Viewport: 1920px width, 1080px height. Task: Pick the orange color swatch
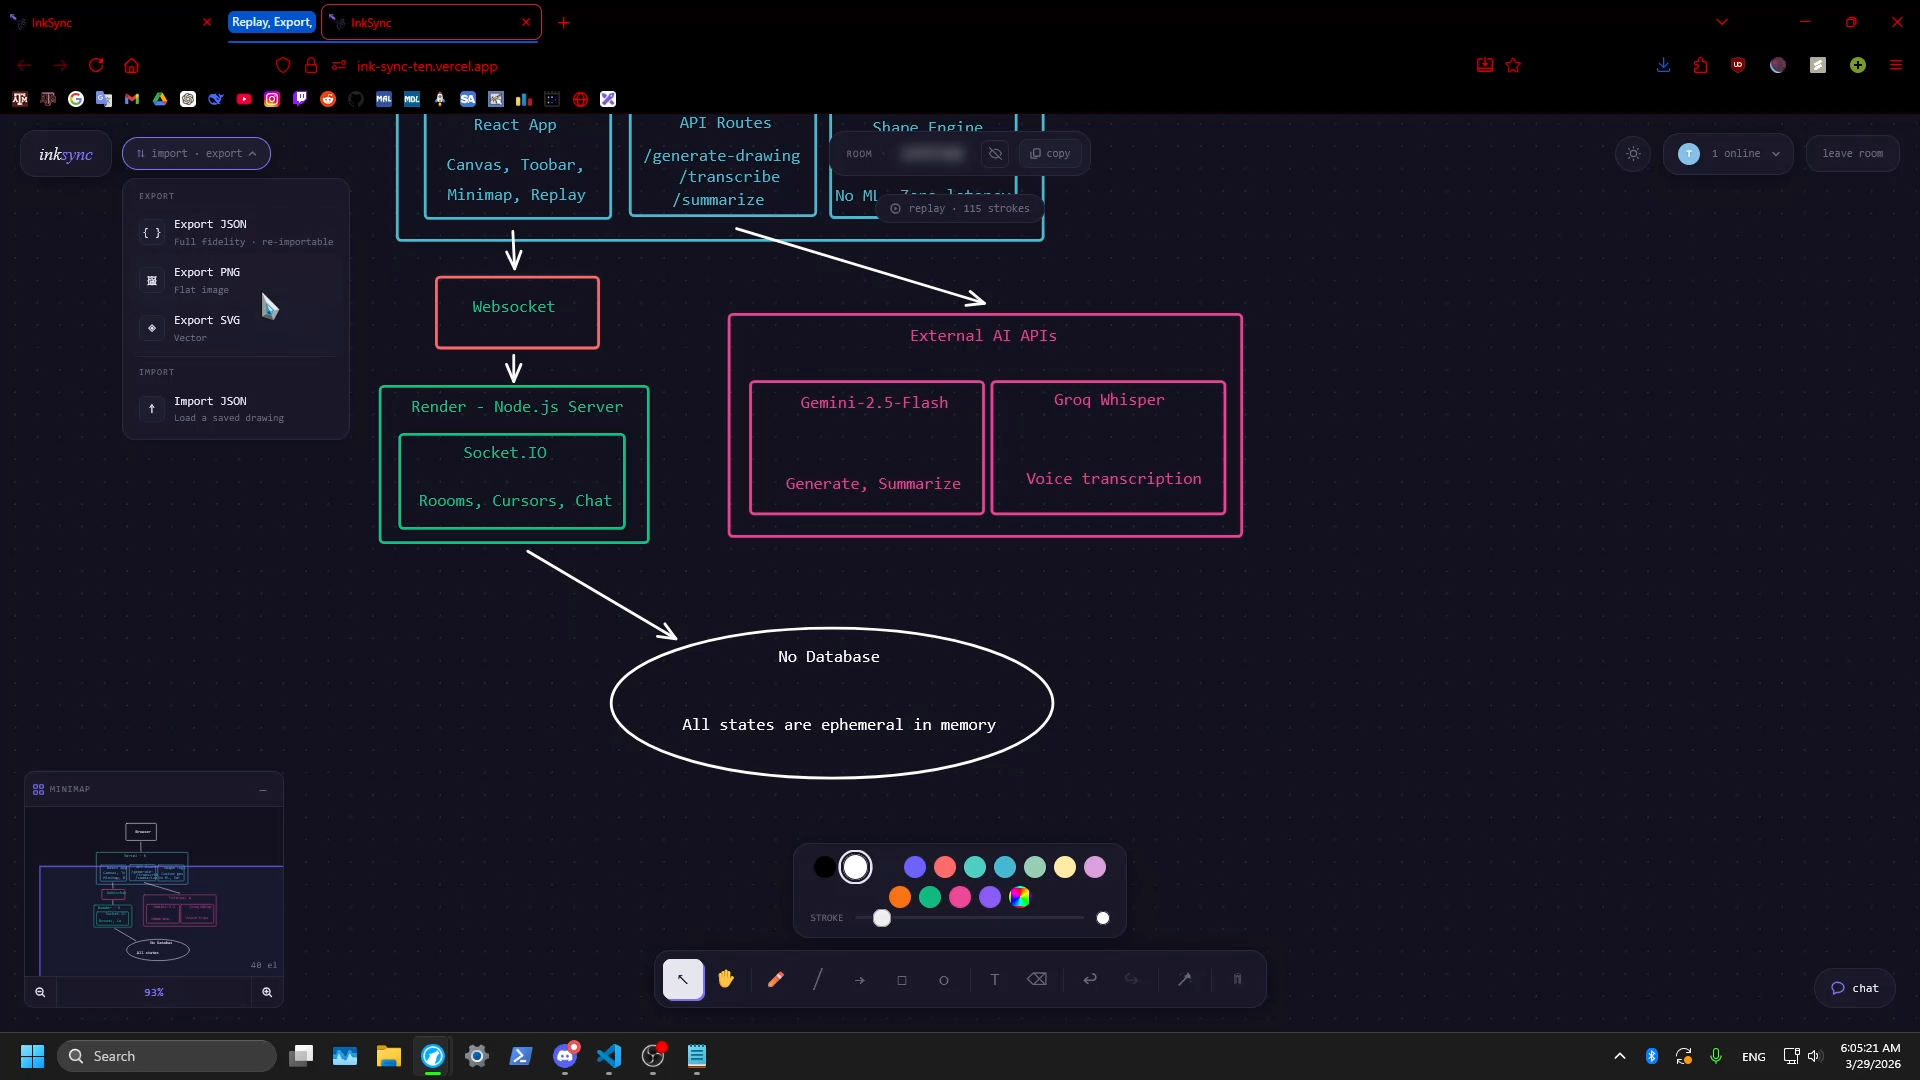pos(900,898)
